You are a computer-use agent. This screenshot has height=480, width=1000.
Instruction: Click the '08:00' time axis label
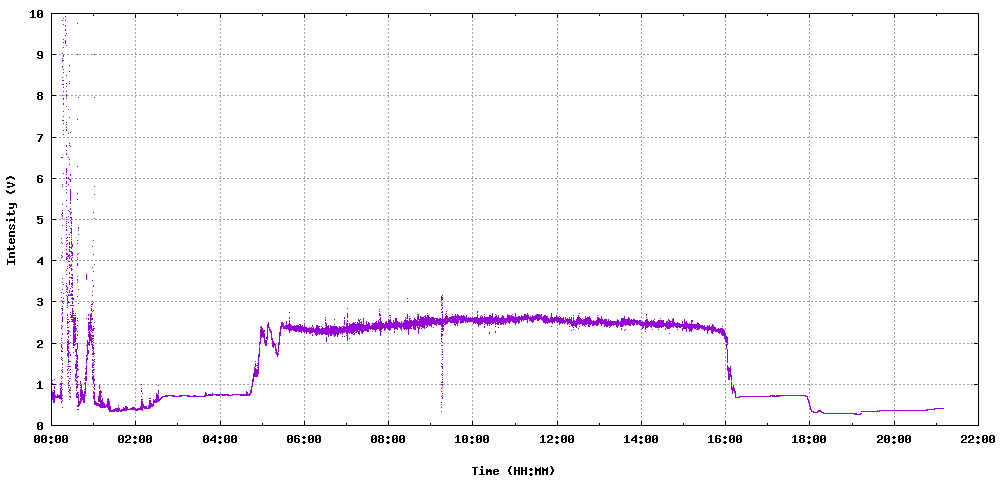coord(388,439)
